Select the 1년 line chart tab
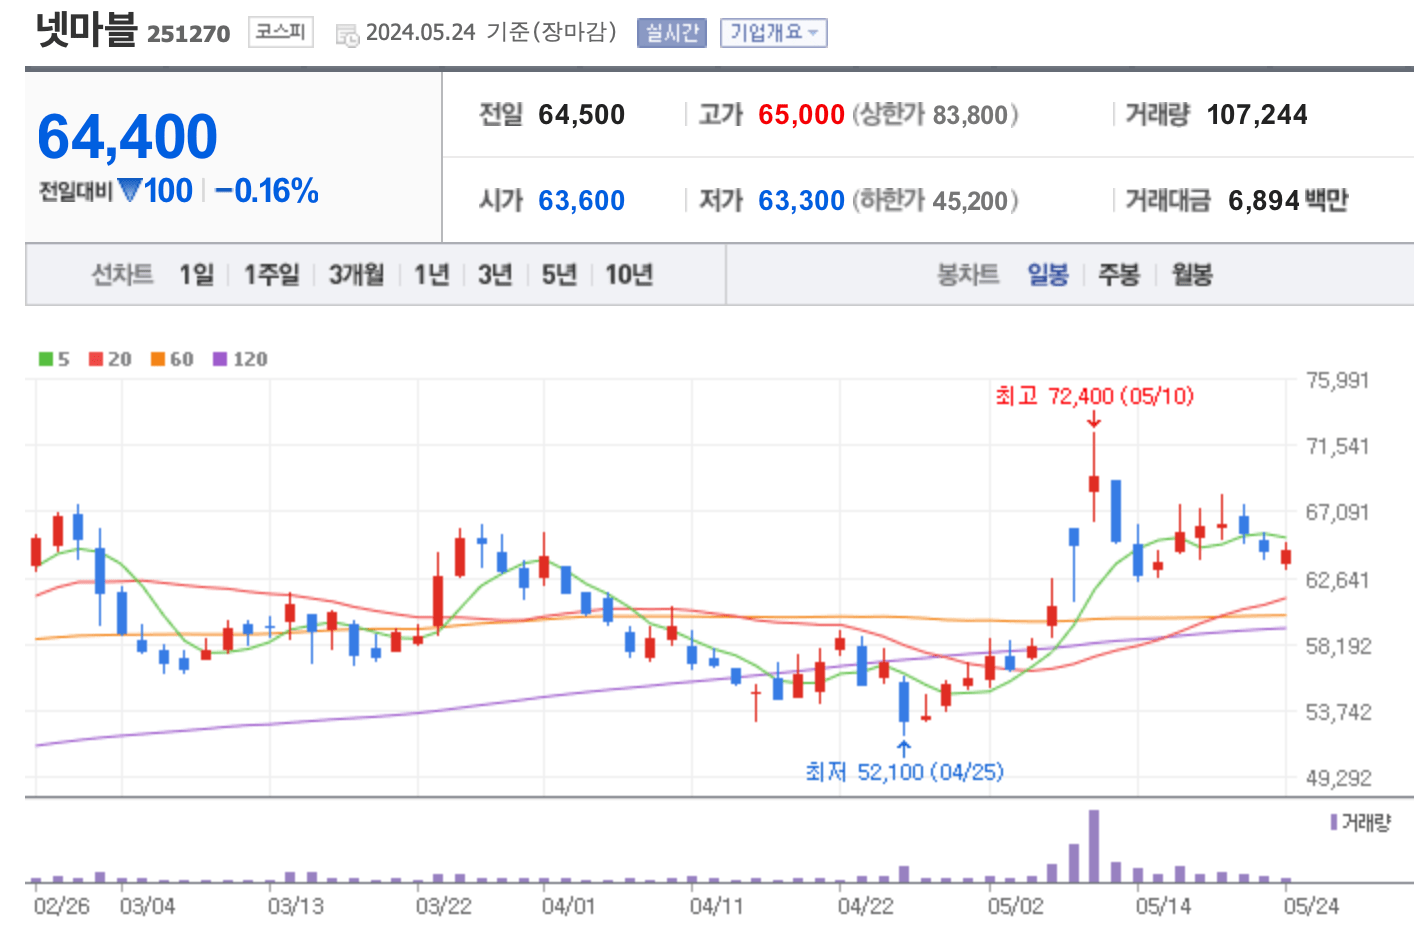Image resolution: width=1414 pixels, height=942 pixels. (431, 274)
